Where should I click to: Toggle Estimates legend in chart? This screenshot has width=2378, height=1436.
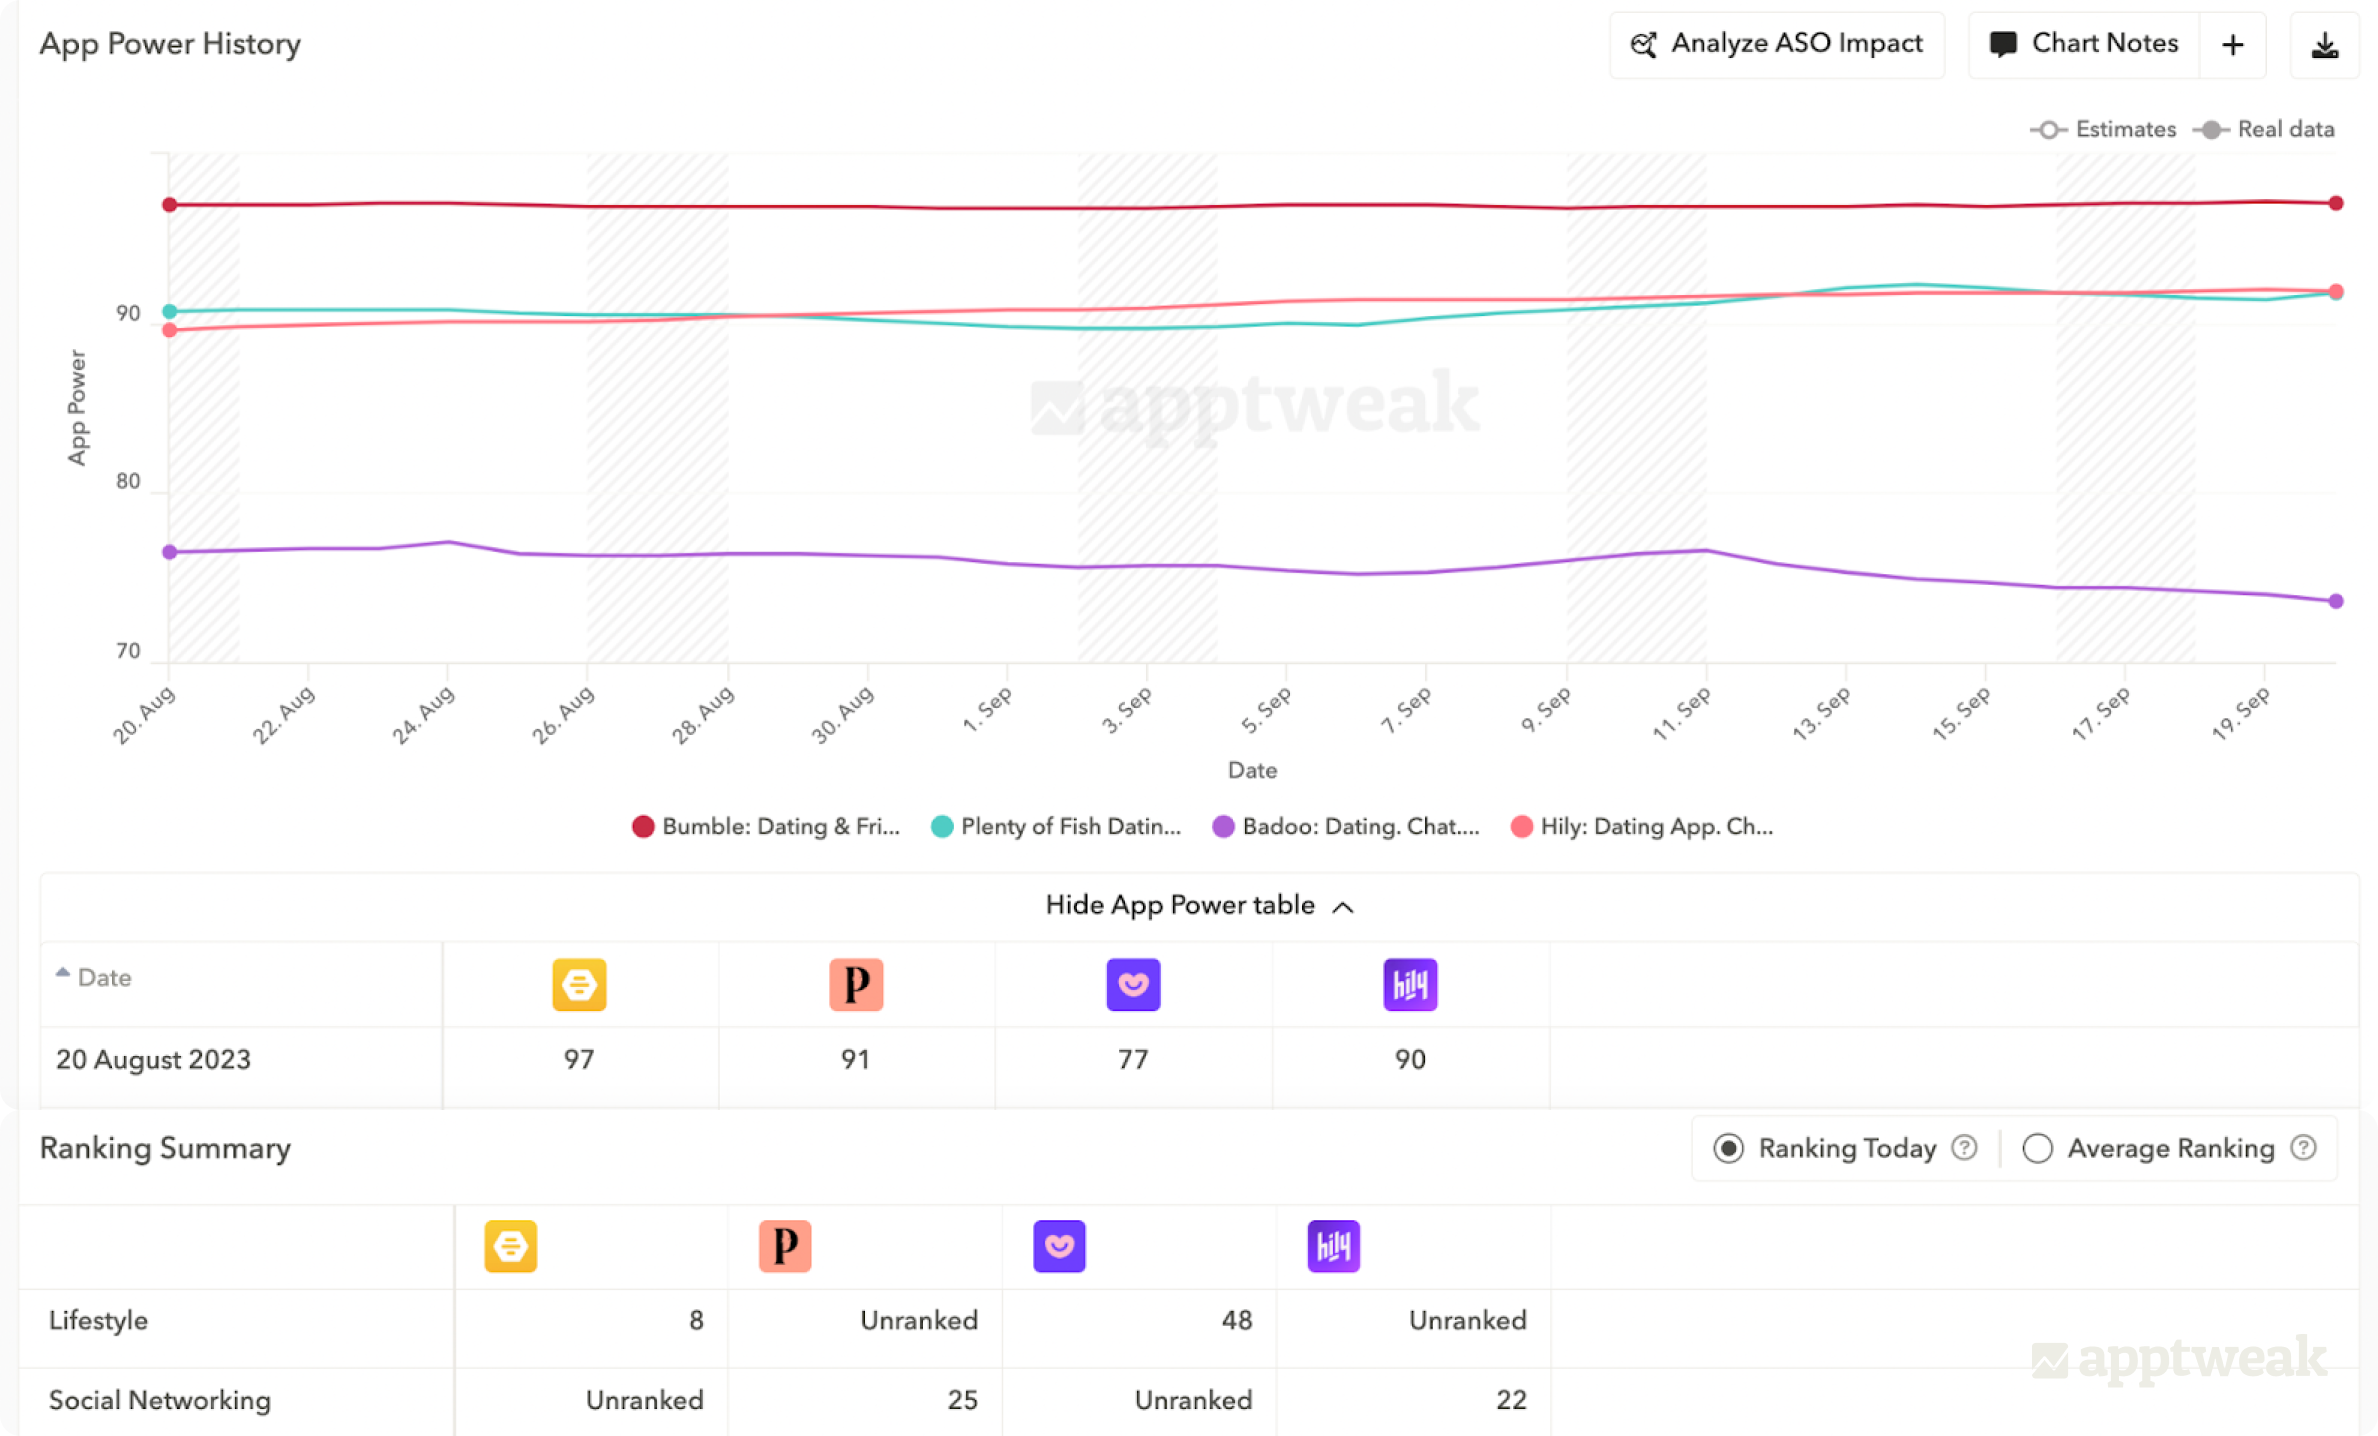[2103, 130]
